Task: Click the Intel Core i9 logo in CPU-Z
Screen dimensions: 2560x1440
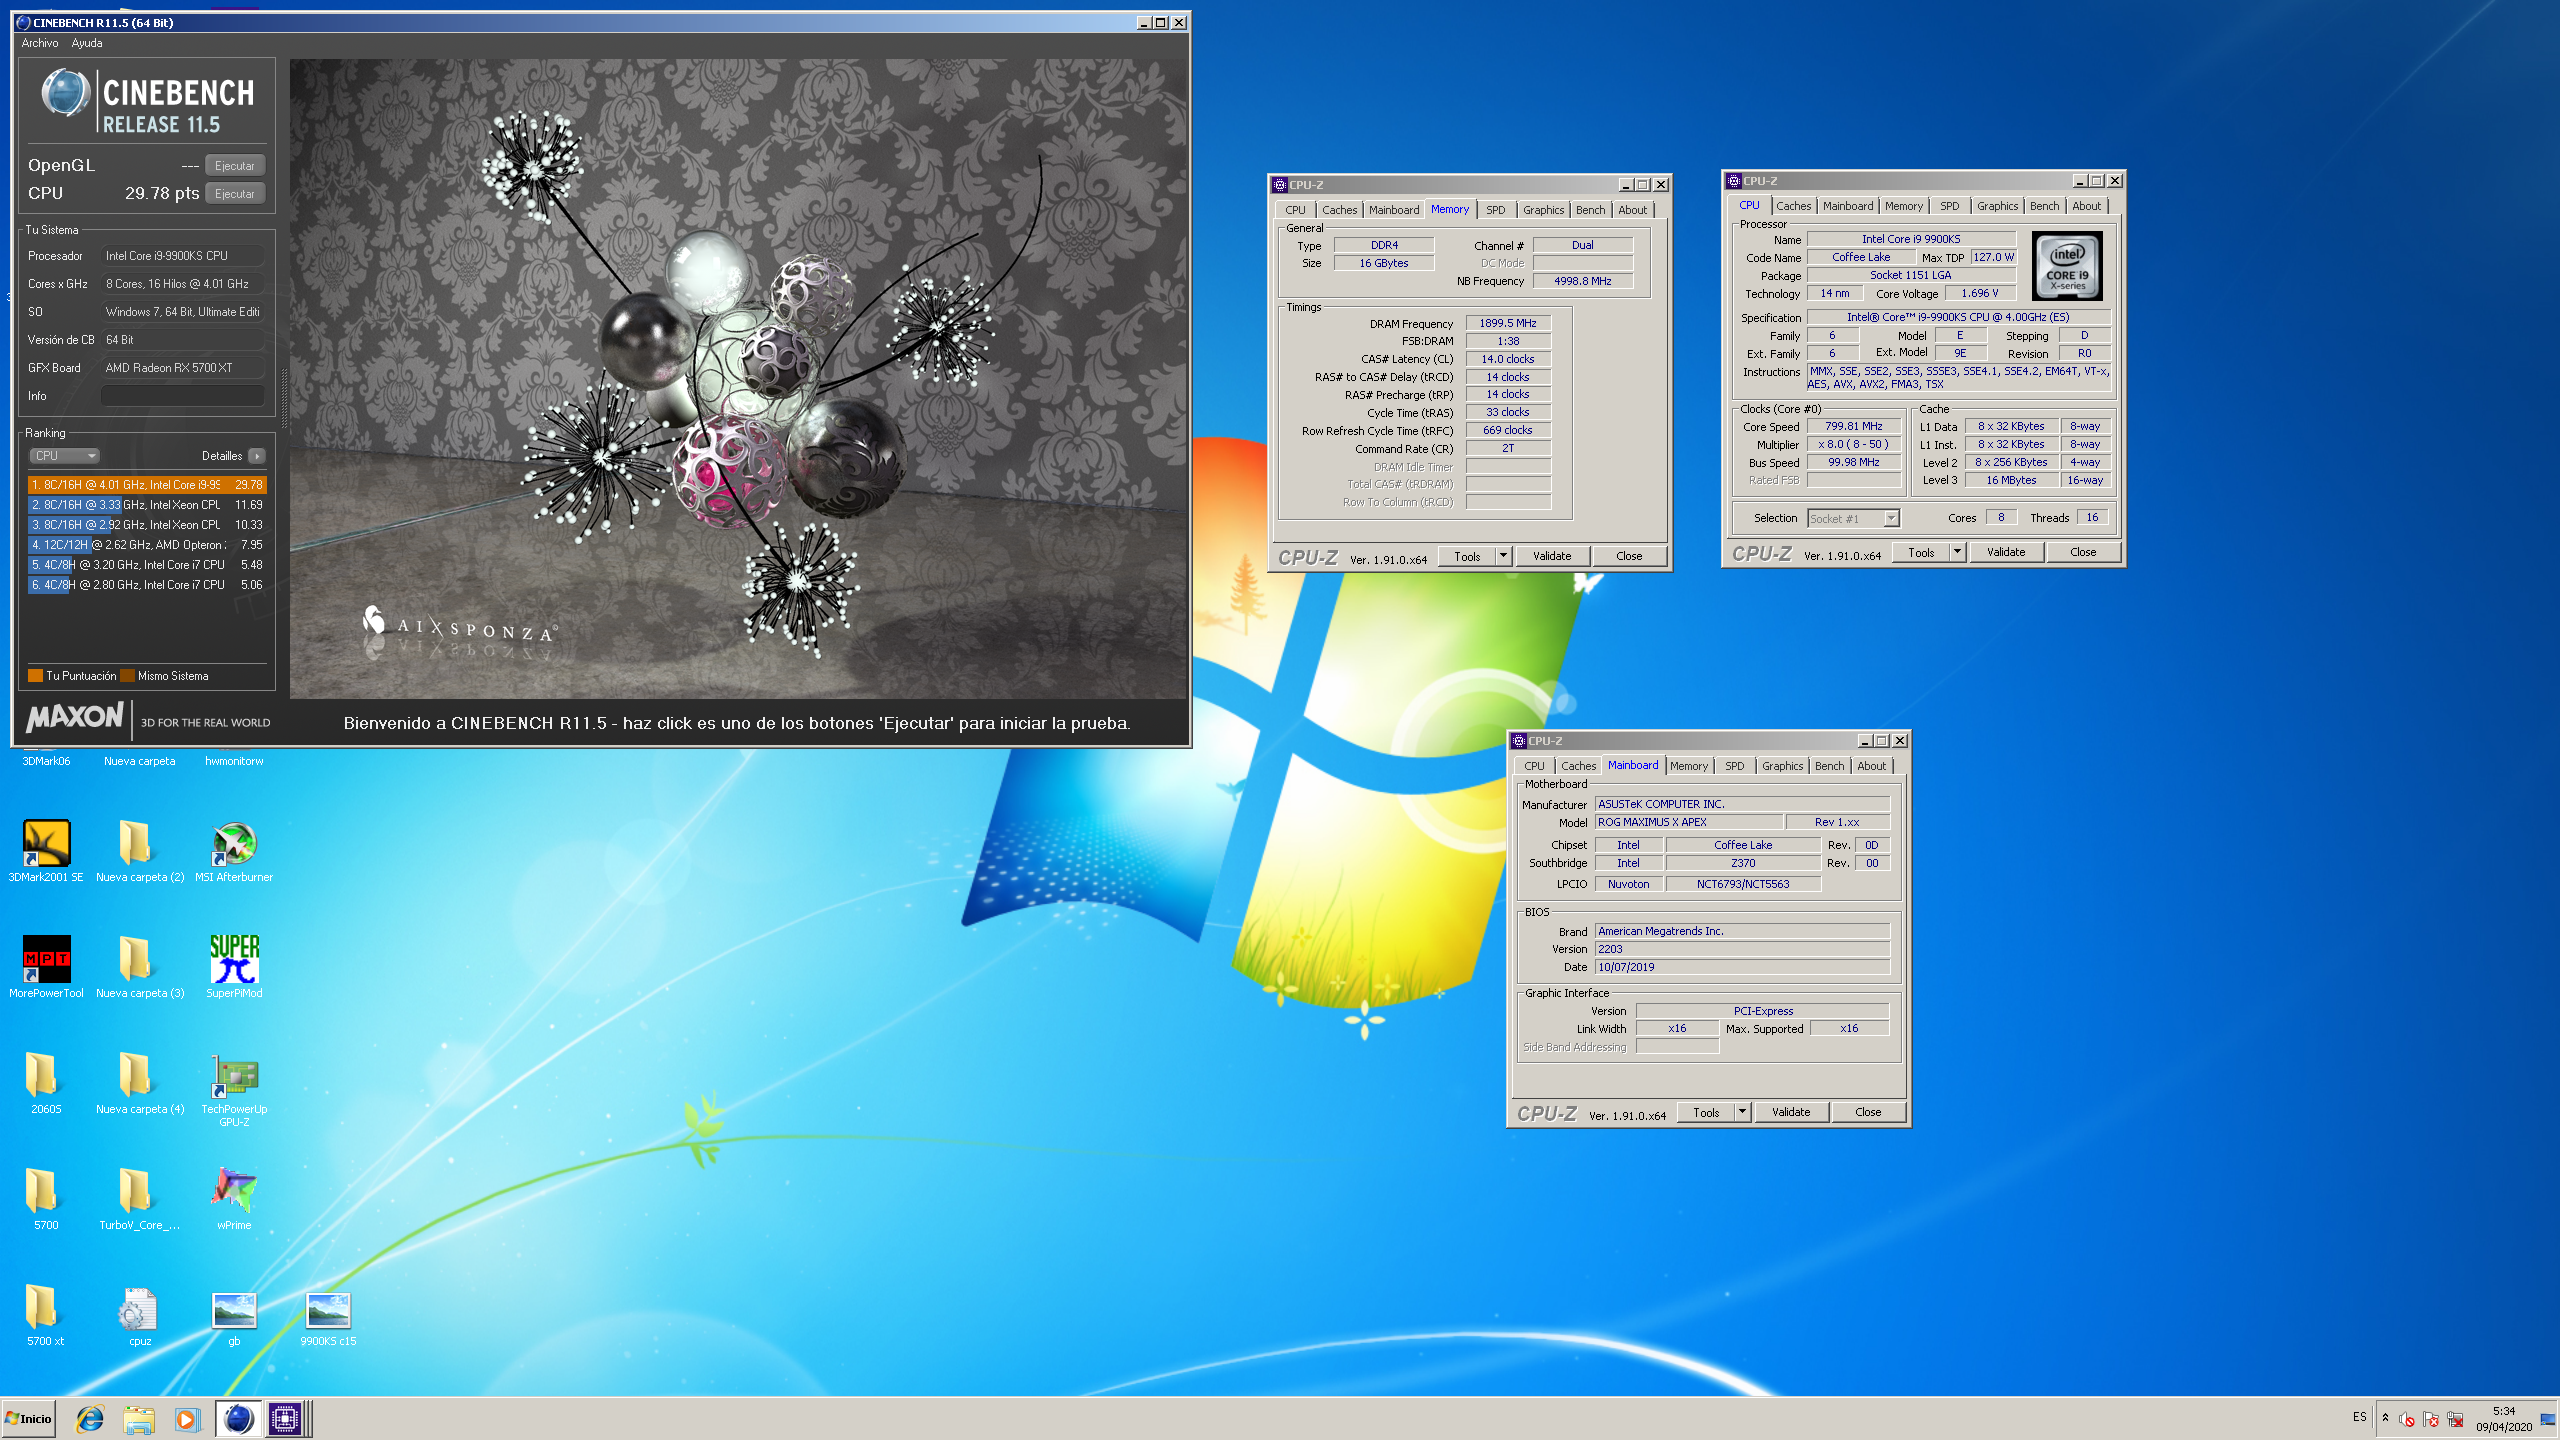Action: [x=2067, y=266]
